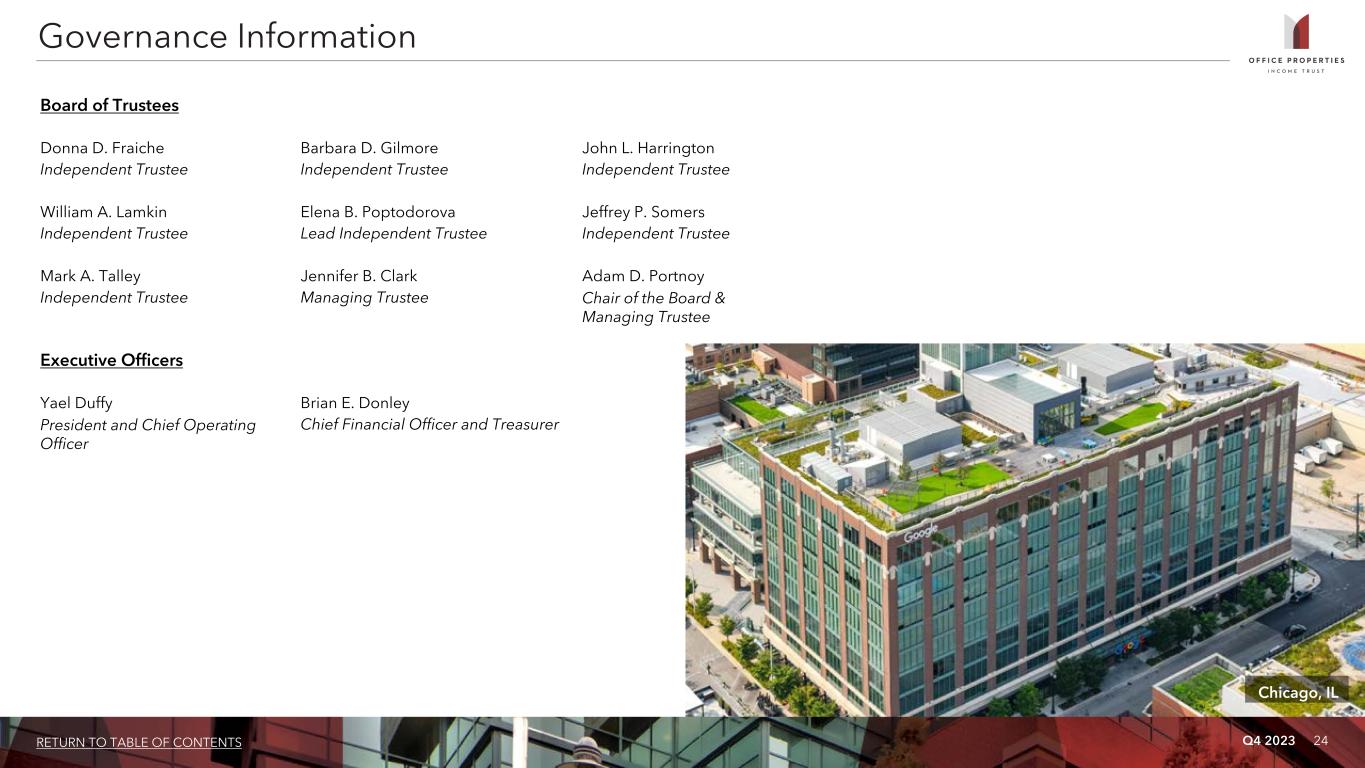Click Independent Trustee under John L. Harrington
The width and height of the screenshot is (1365, 768).
pos(656,169)
